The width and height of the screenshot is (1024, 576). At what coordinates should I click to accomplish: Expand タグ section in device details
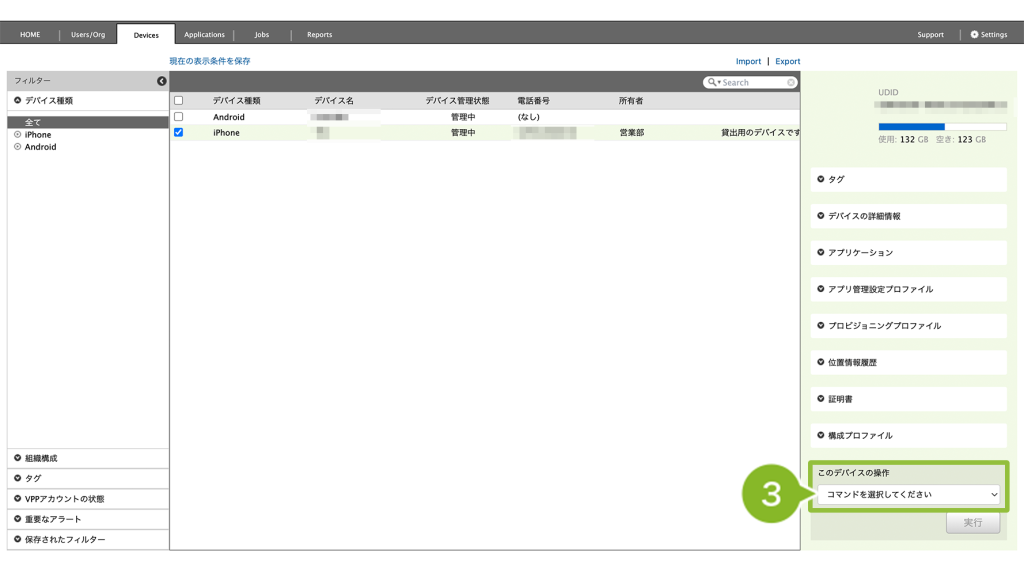click(908, 180)
